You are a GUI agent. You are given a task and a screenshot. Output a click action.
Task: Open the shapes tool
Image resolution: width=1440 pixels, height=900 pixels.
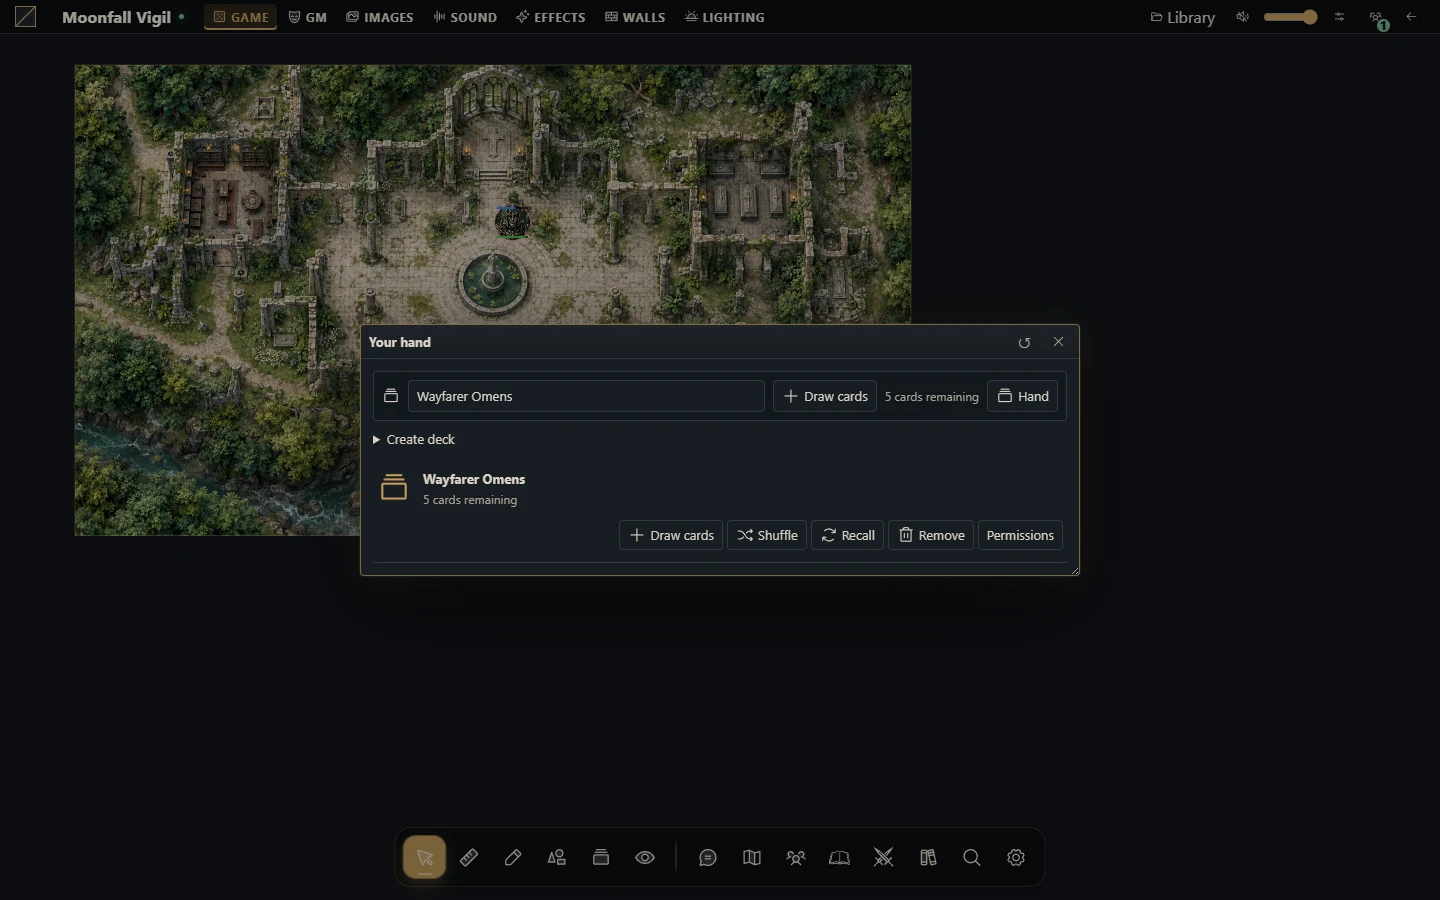point(557,858)
